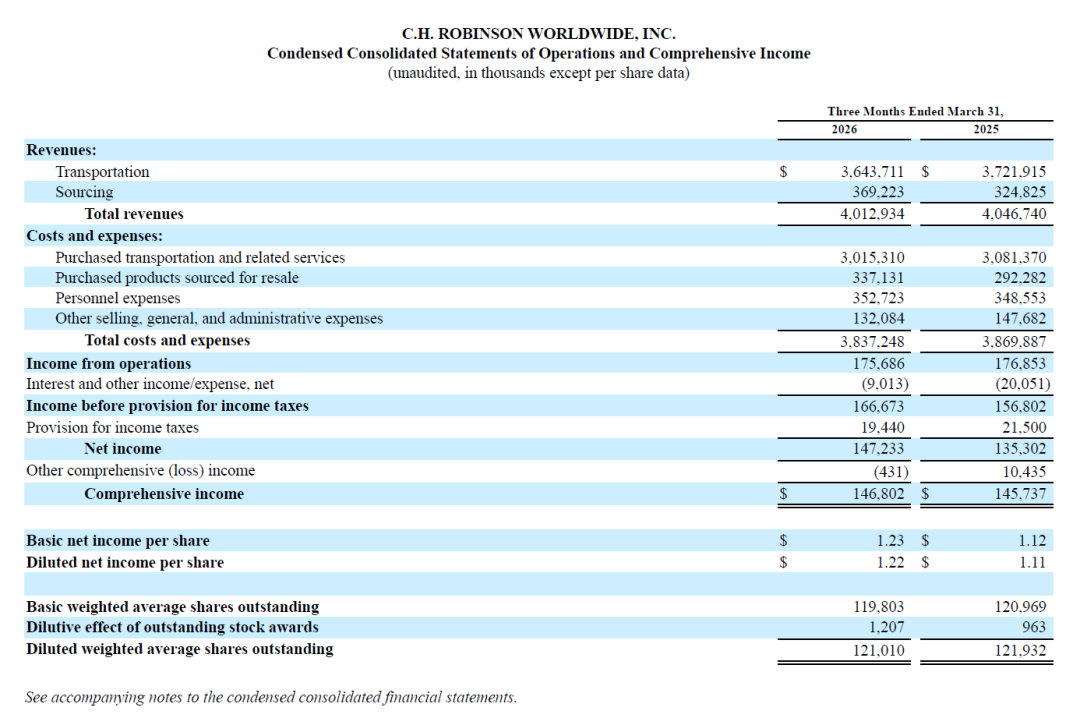Click the company title C.H. ROBINSON WORLDWIDE, INC.
This screenshot has height=718, width=1080.
point(539,33)
